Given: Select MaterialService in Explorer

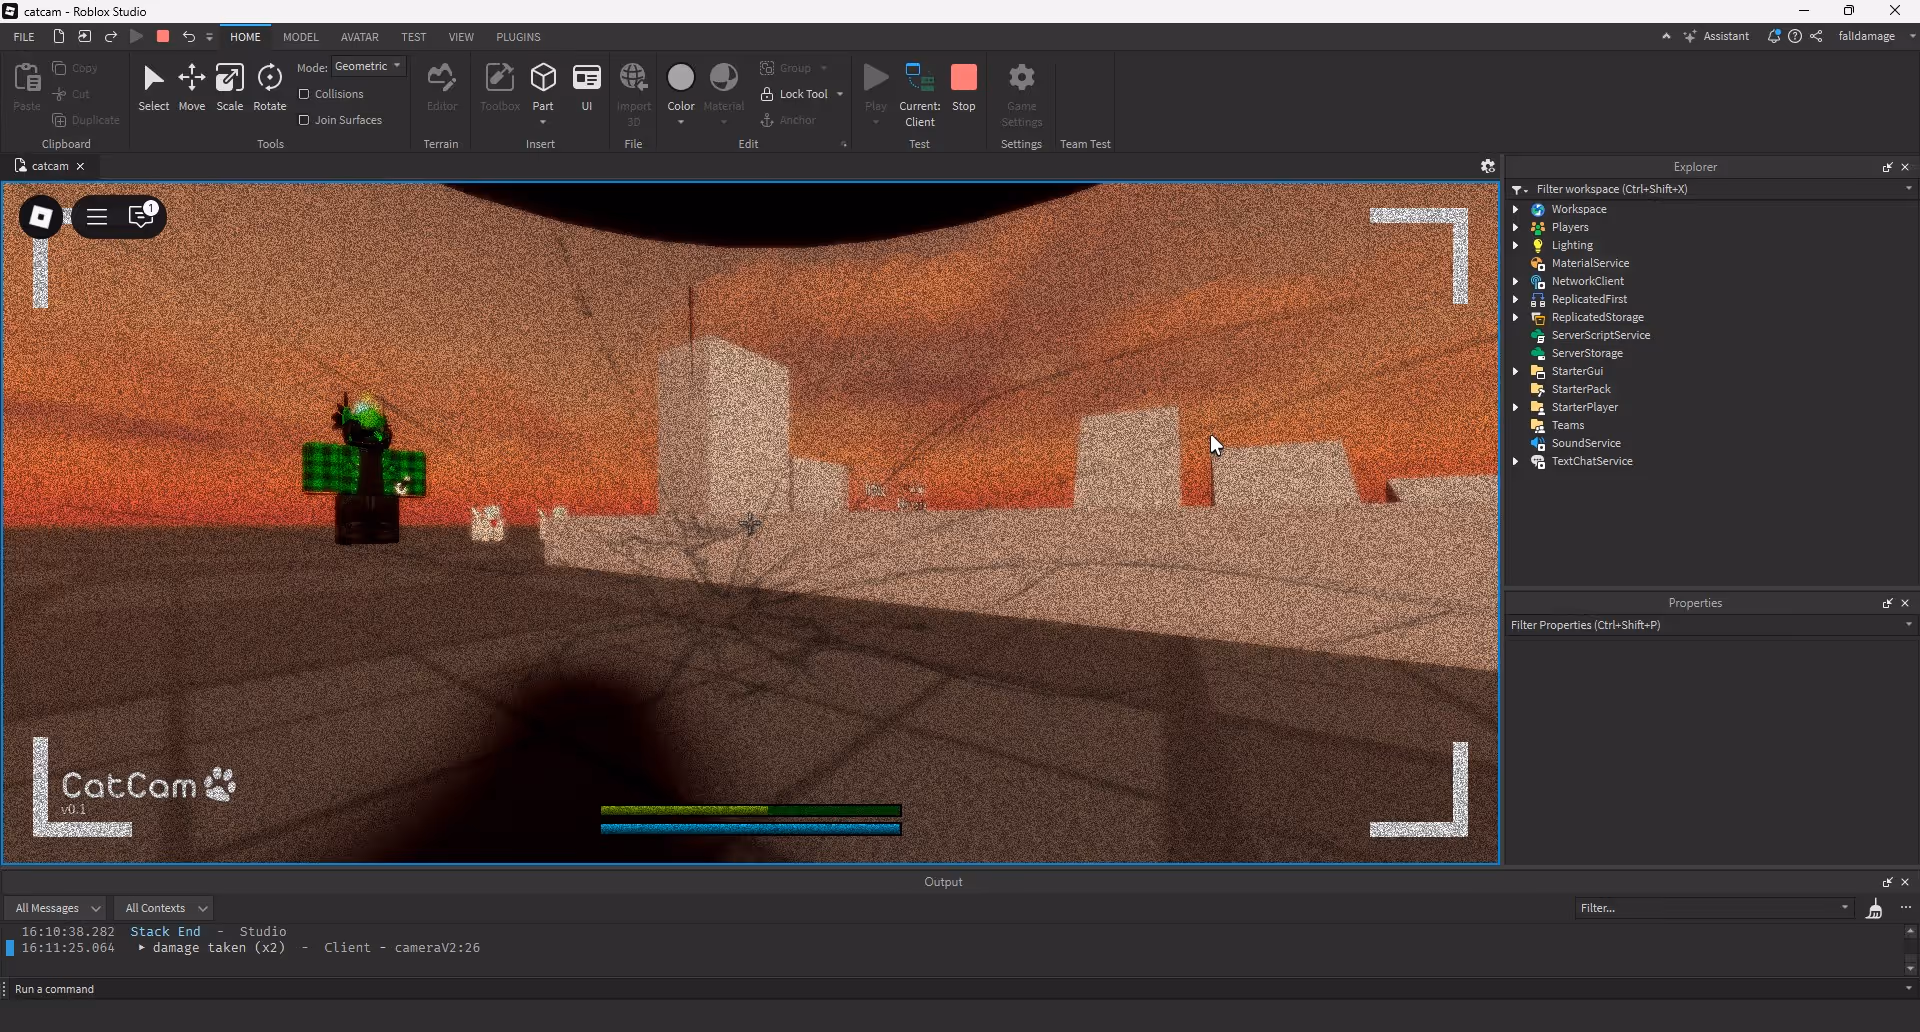Looking at the screenshot, I should point(1589,263).
